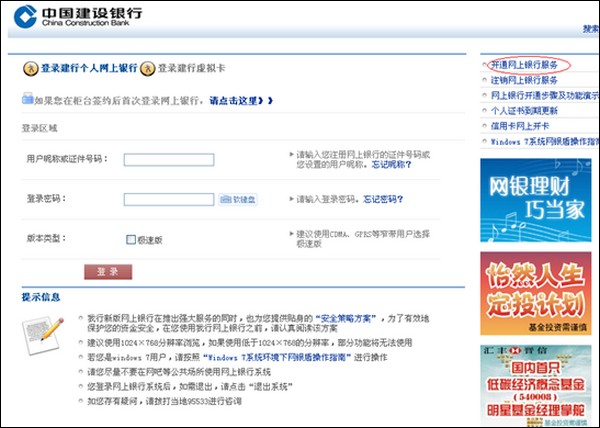Click the 忘记昵称? link
The image size is (600, 428).
pos(388,164)
